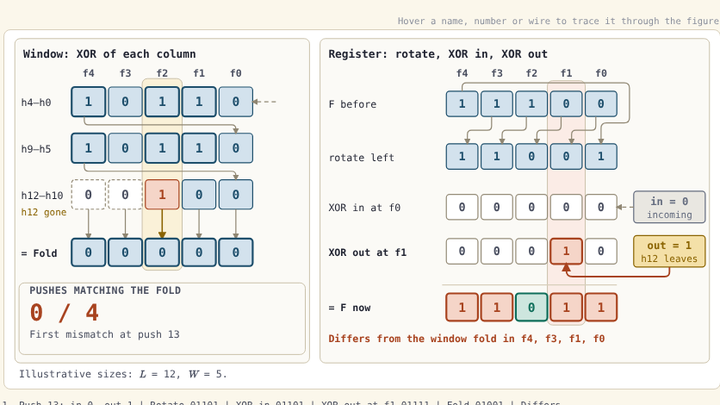The width and height of the screenshot is (720, 405).
Task: Click the f4 cell of the h4–h0 row
Action: (x=88, y=101)
